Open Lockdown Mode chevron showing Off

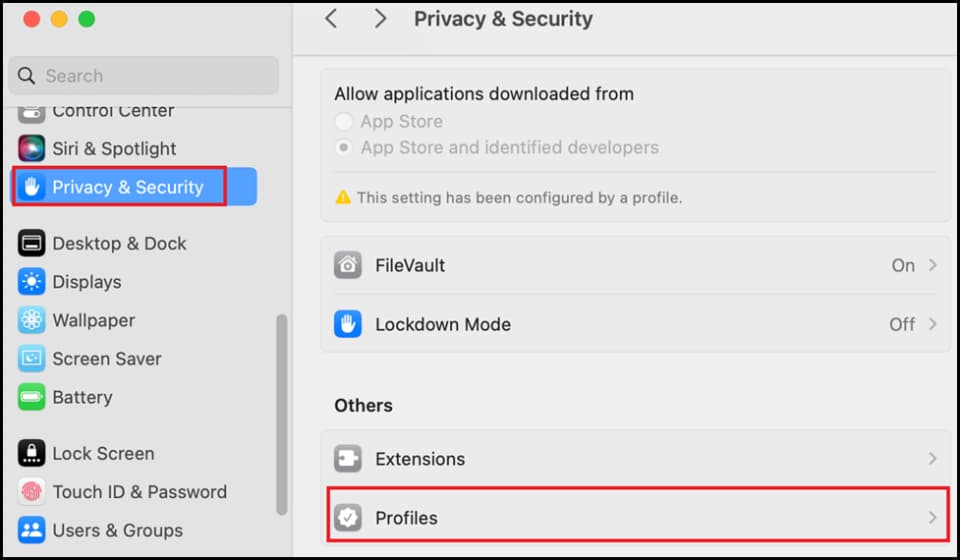[x=932, y=324]
